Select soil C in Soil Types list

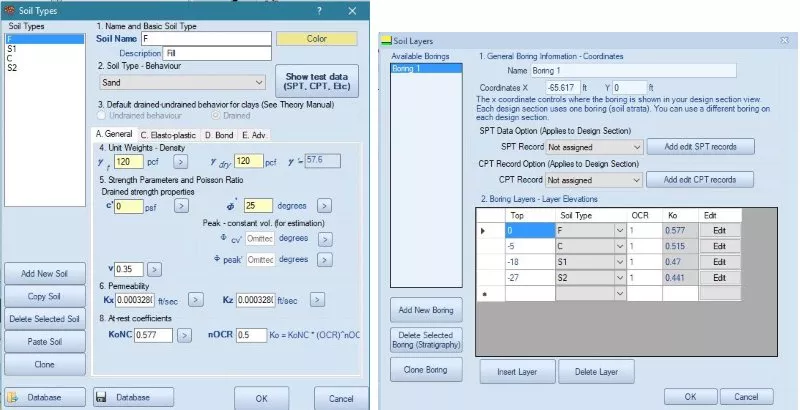[44, 58]
